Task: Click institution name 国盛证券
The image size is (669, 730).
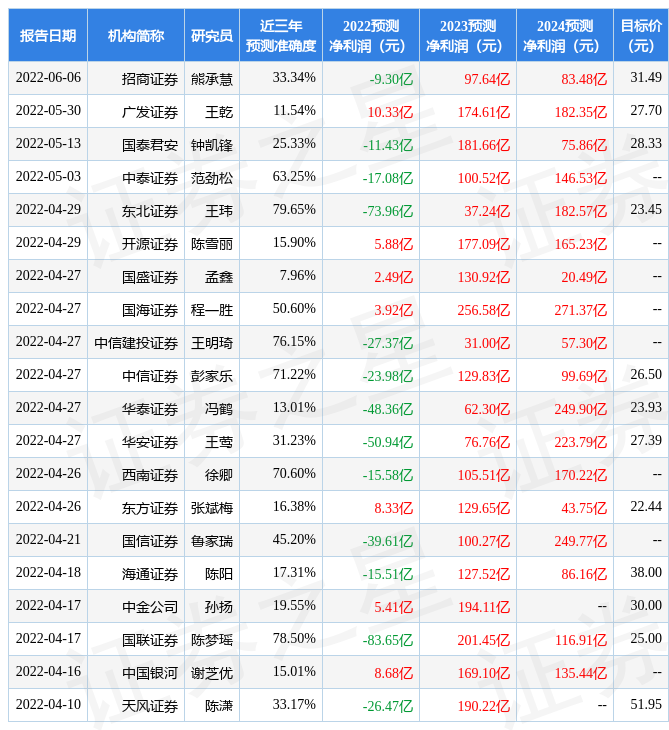Action: (150, 277)
